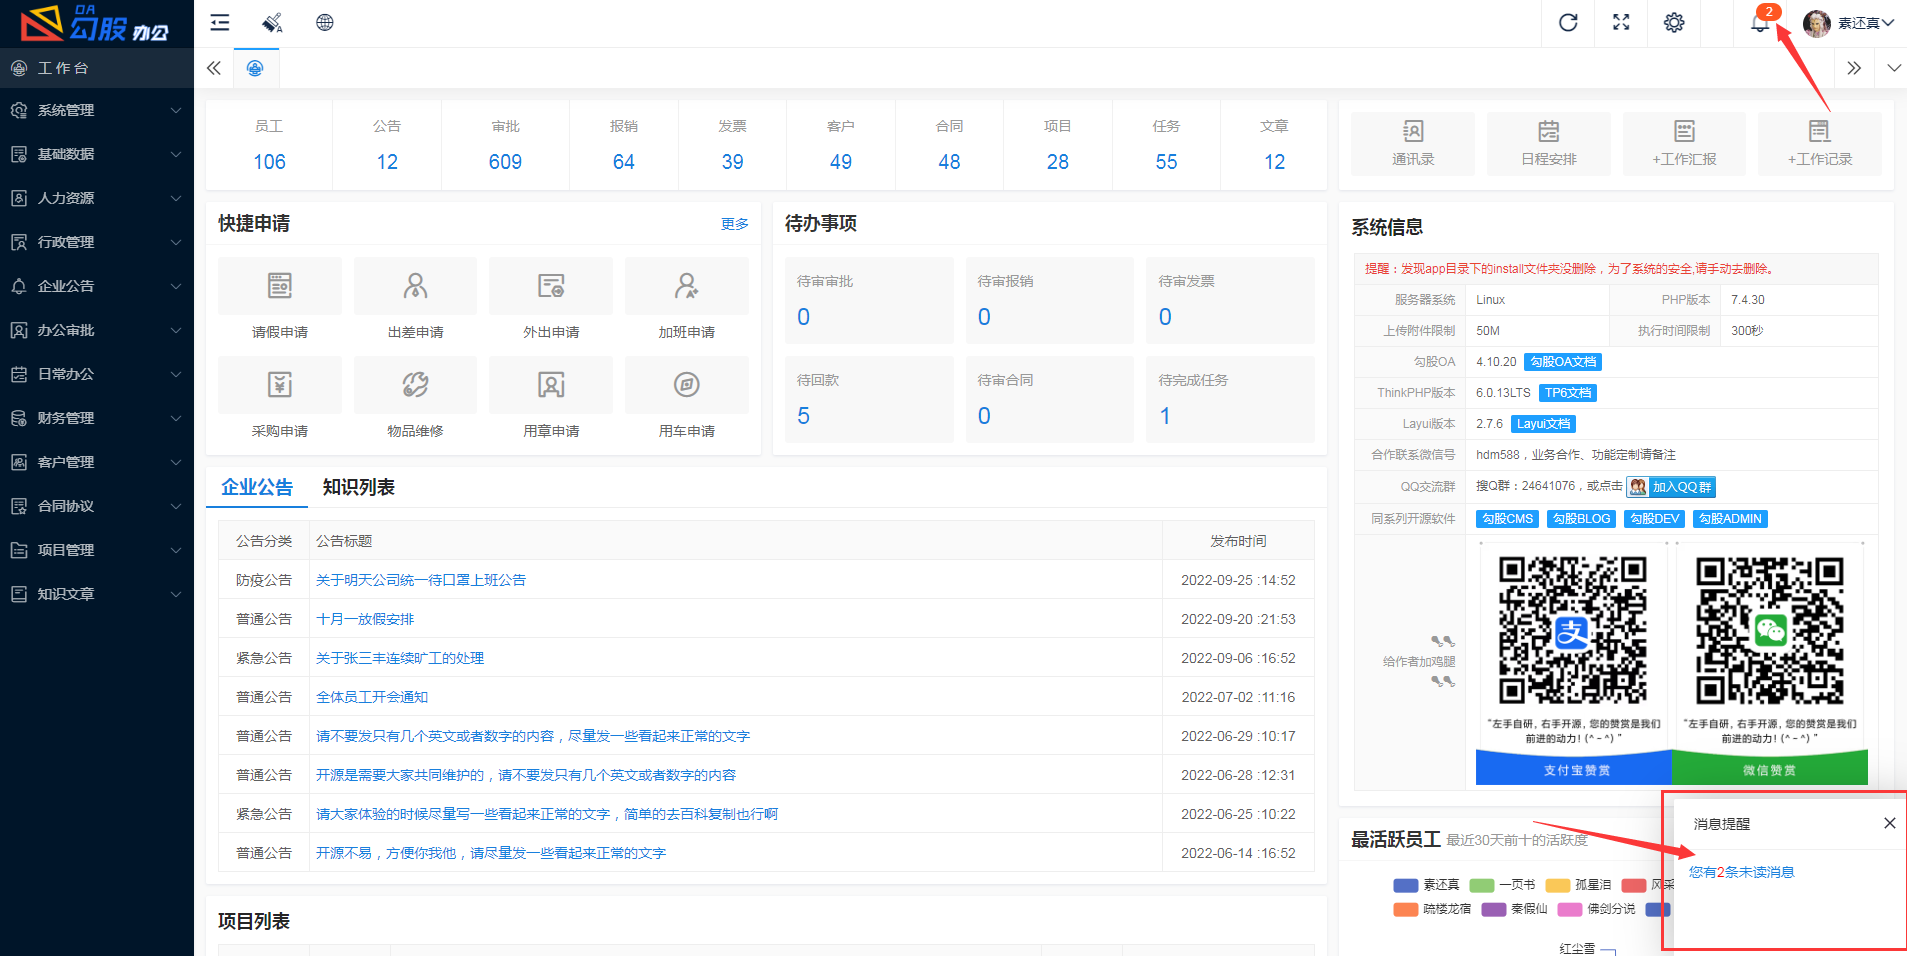Click the 勾股OA文档 button
Screen dimensions: 1907x956
(1563, 362)
